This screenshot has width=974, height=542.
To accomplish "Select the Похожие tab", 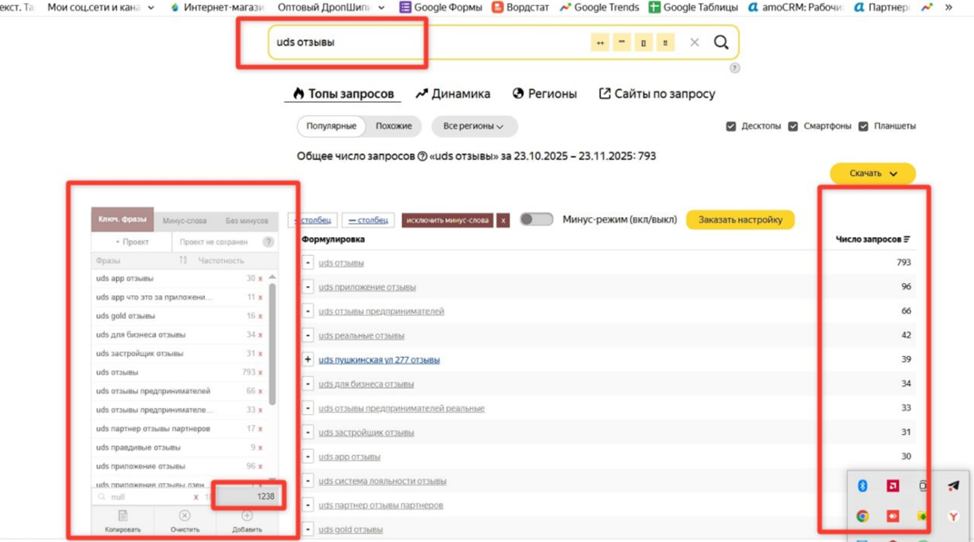I will pos(393,126).
